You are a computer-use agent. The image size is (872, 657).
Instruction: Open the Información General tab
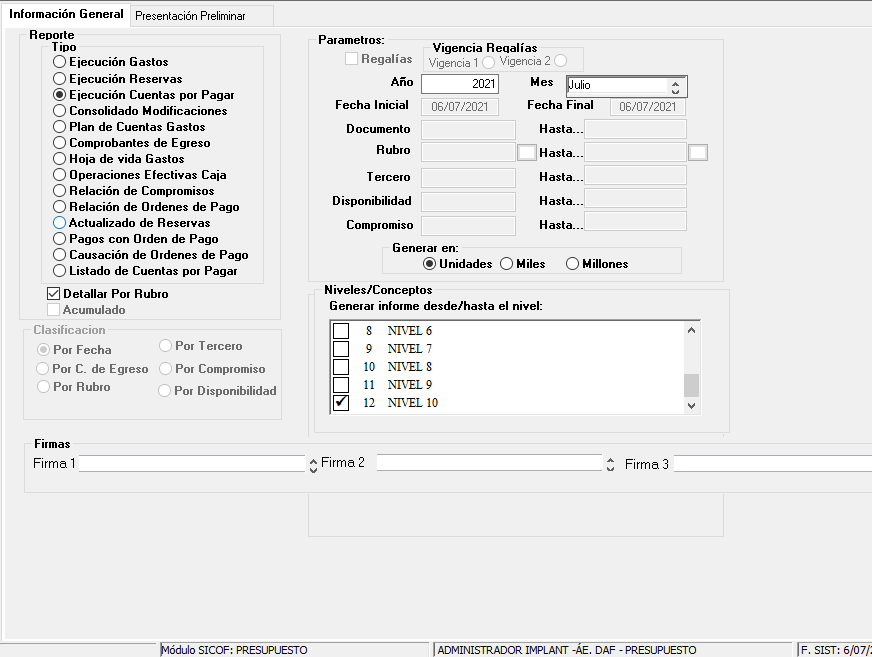[x=66, y=15]
